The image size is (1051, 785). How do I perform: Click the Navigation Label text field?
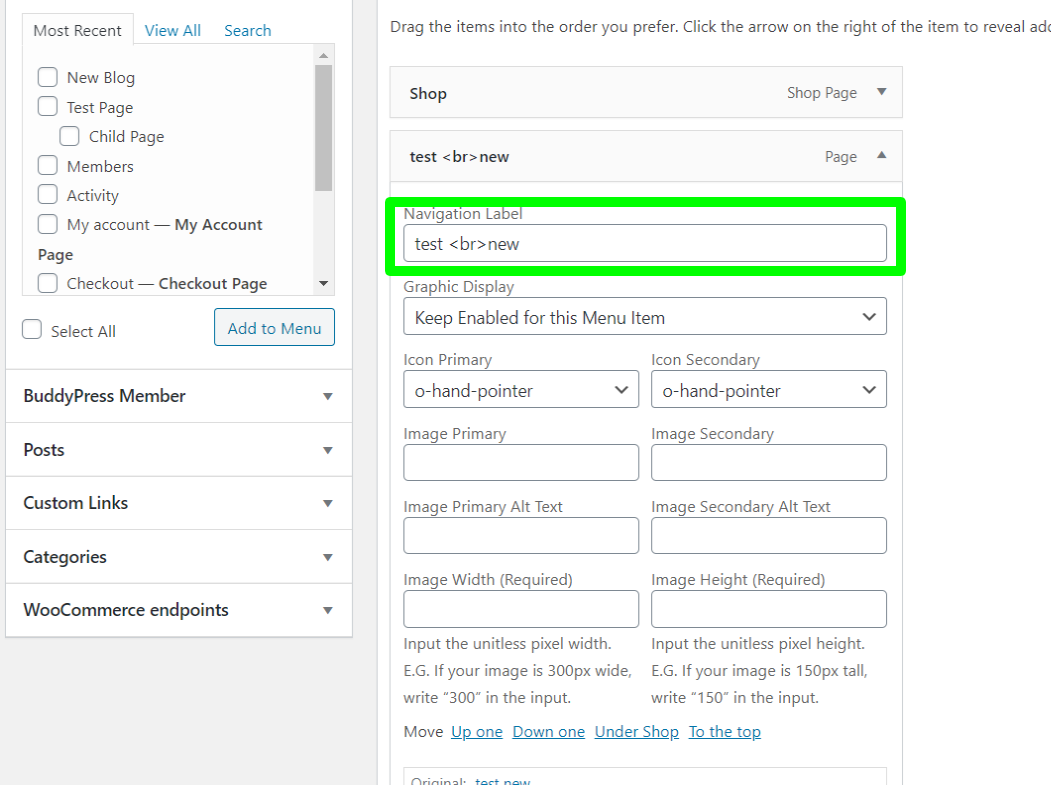coord(645,243)
